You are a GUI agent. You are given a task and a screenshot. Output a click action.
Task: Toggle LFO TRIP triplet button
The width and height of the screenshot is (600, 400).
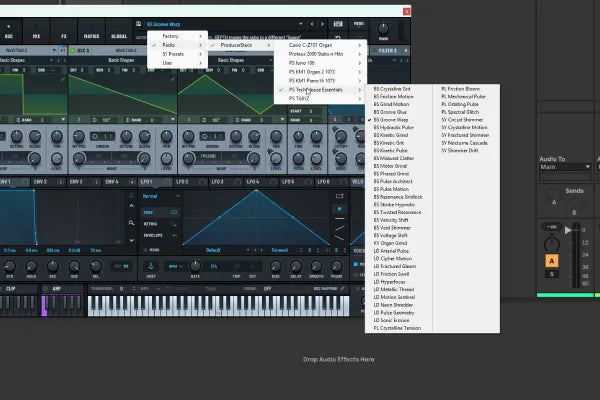pyautogui.click(x=236, y=267)
